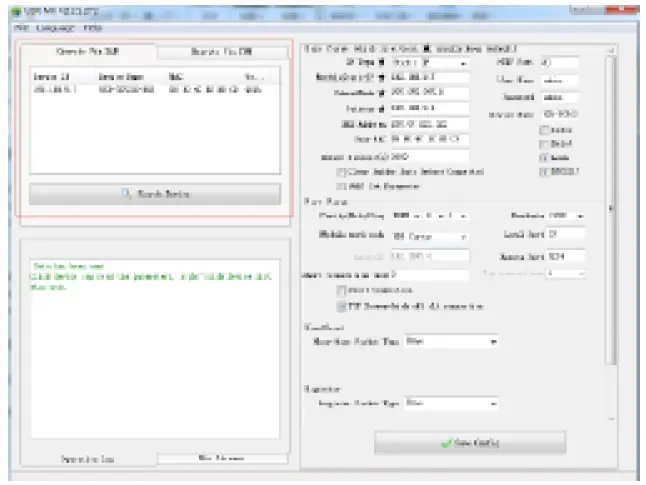646x485 pixels.
Task: Click the Module Static IP field
Action: click(x=429, y=77)
